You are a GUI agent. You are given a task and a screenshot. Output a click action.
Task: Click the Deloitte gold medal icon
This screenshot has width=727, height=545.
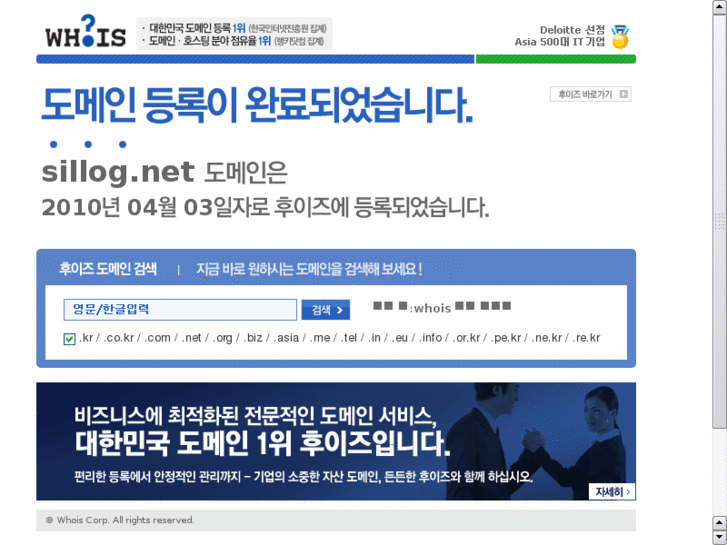coord(620,37)
